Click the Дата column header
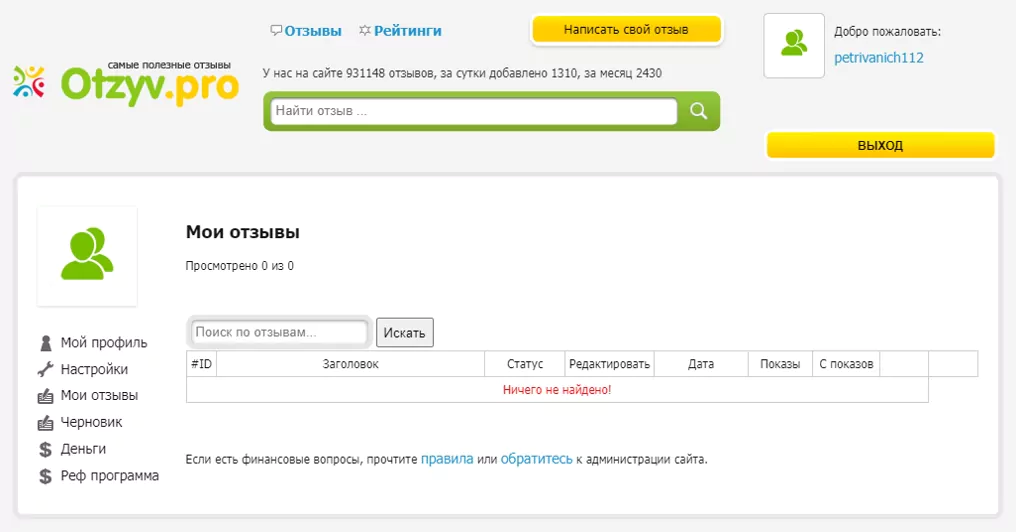Viewport: 1016px width, 532px height. point(701,364)
